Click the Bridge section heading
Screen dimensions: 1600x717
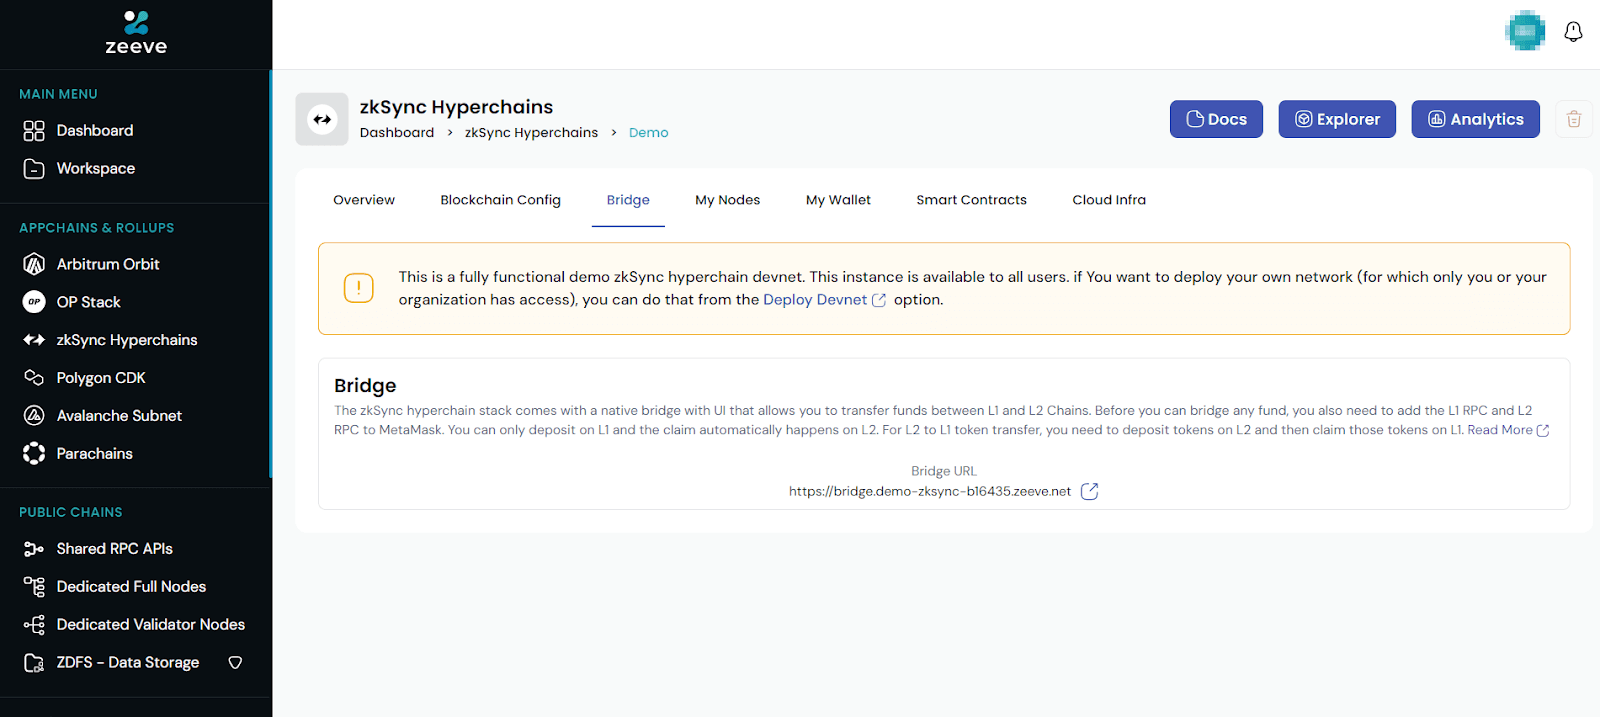(365, 386)
